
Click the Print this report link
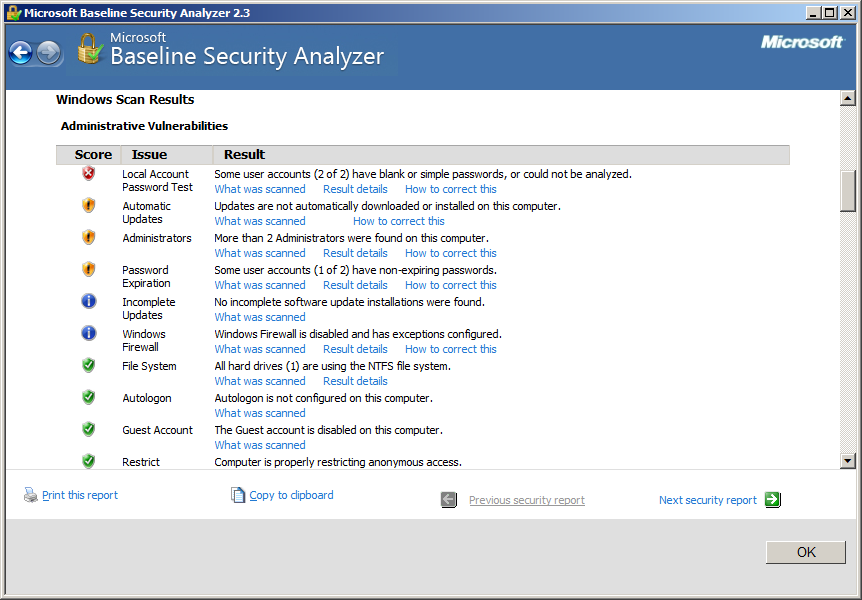(x=80, y=495)
